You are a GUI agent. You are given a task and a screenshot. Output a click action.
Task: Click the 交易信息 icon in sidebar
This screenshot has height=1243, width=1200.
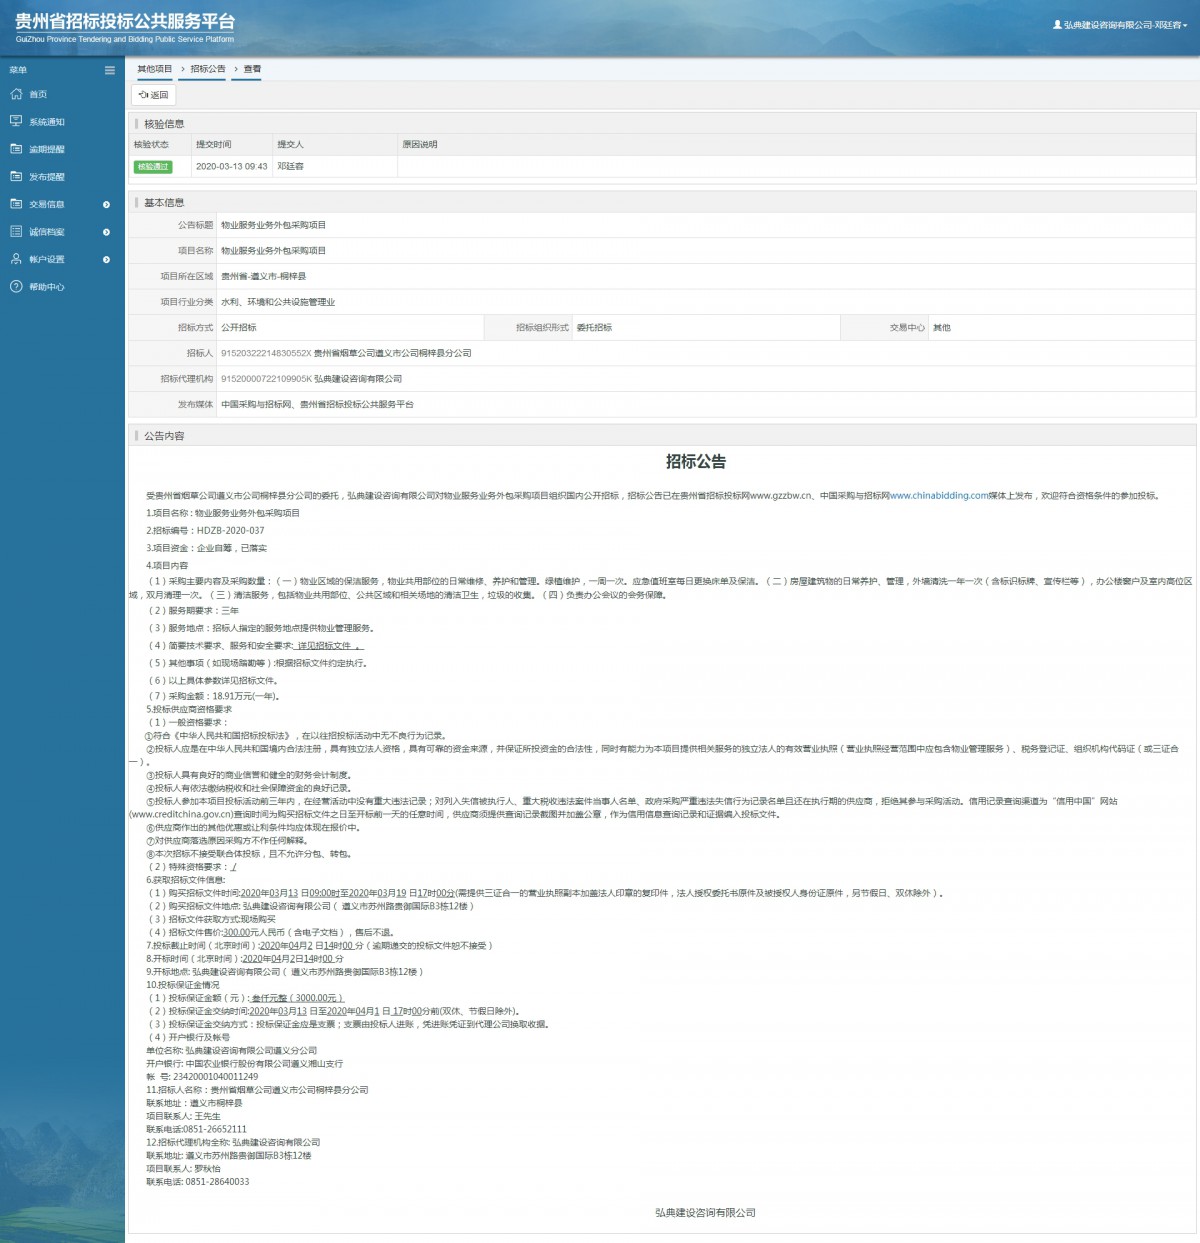click(16, 204)
